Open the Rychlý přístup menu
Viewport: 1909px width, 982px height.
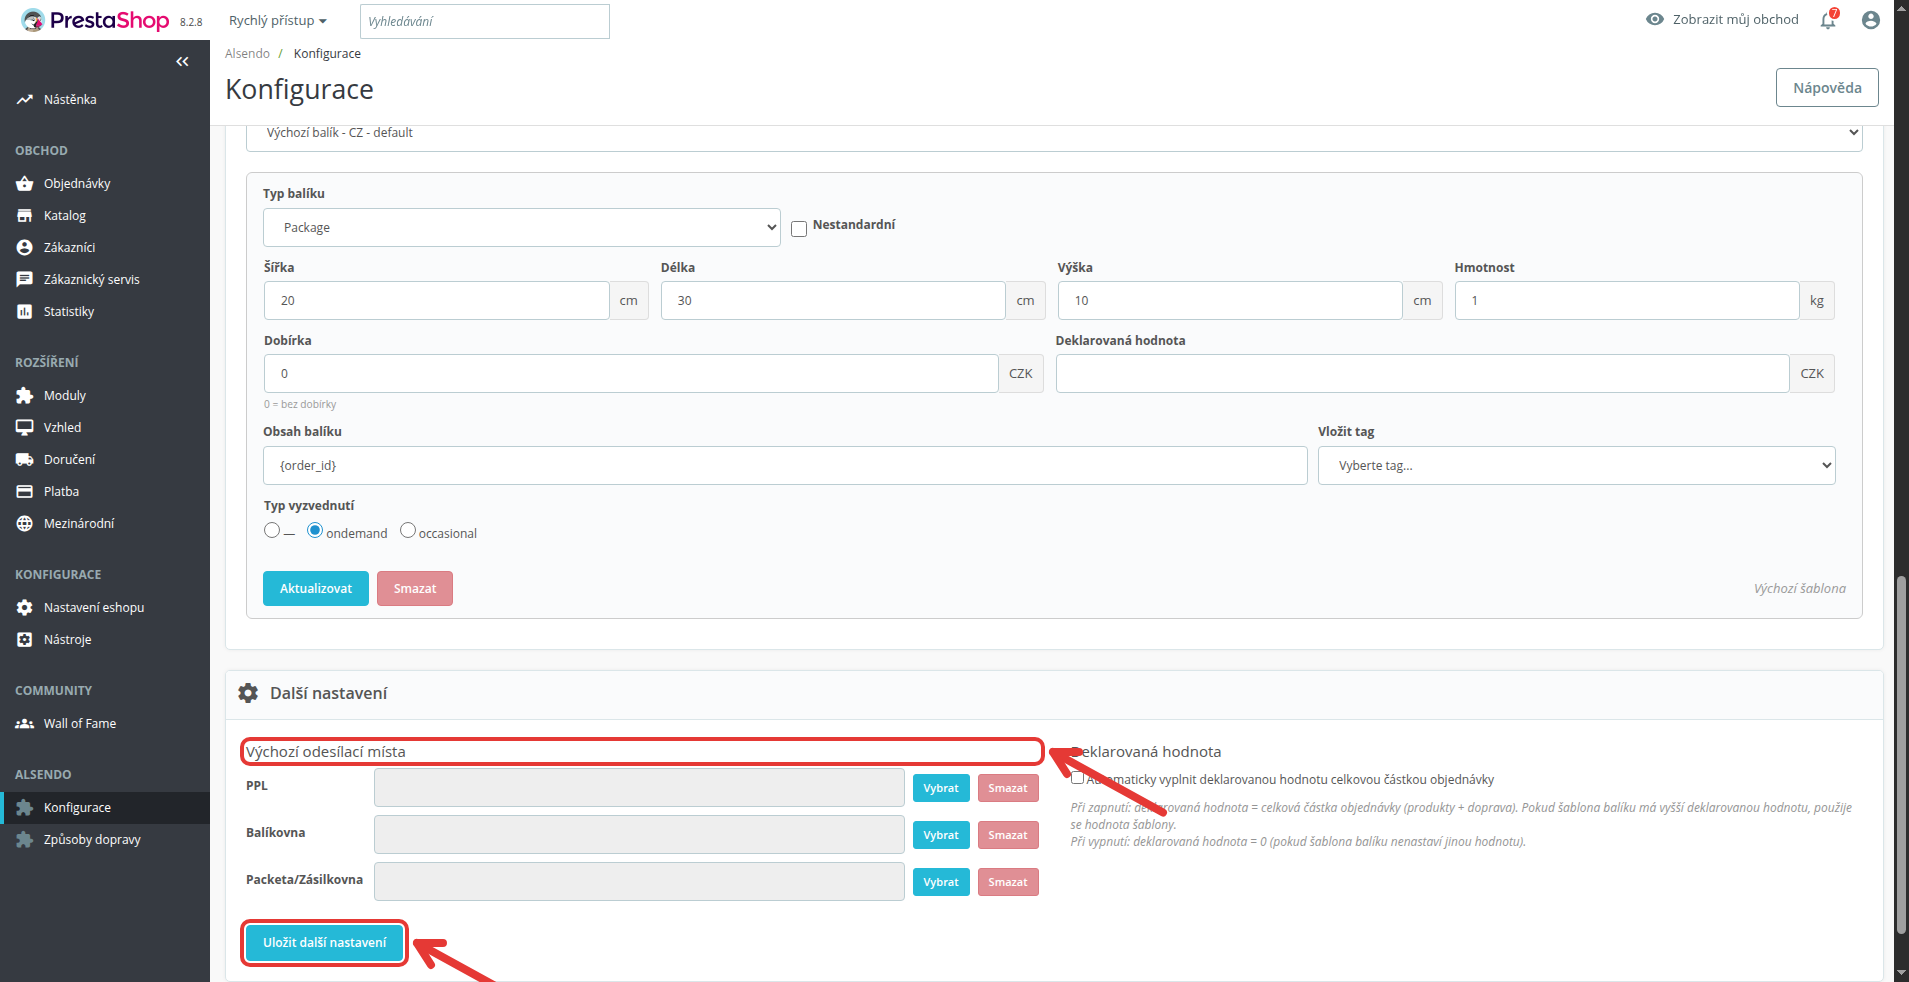(x=278, y=21)
